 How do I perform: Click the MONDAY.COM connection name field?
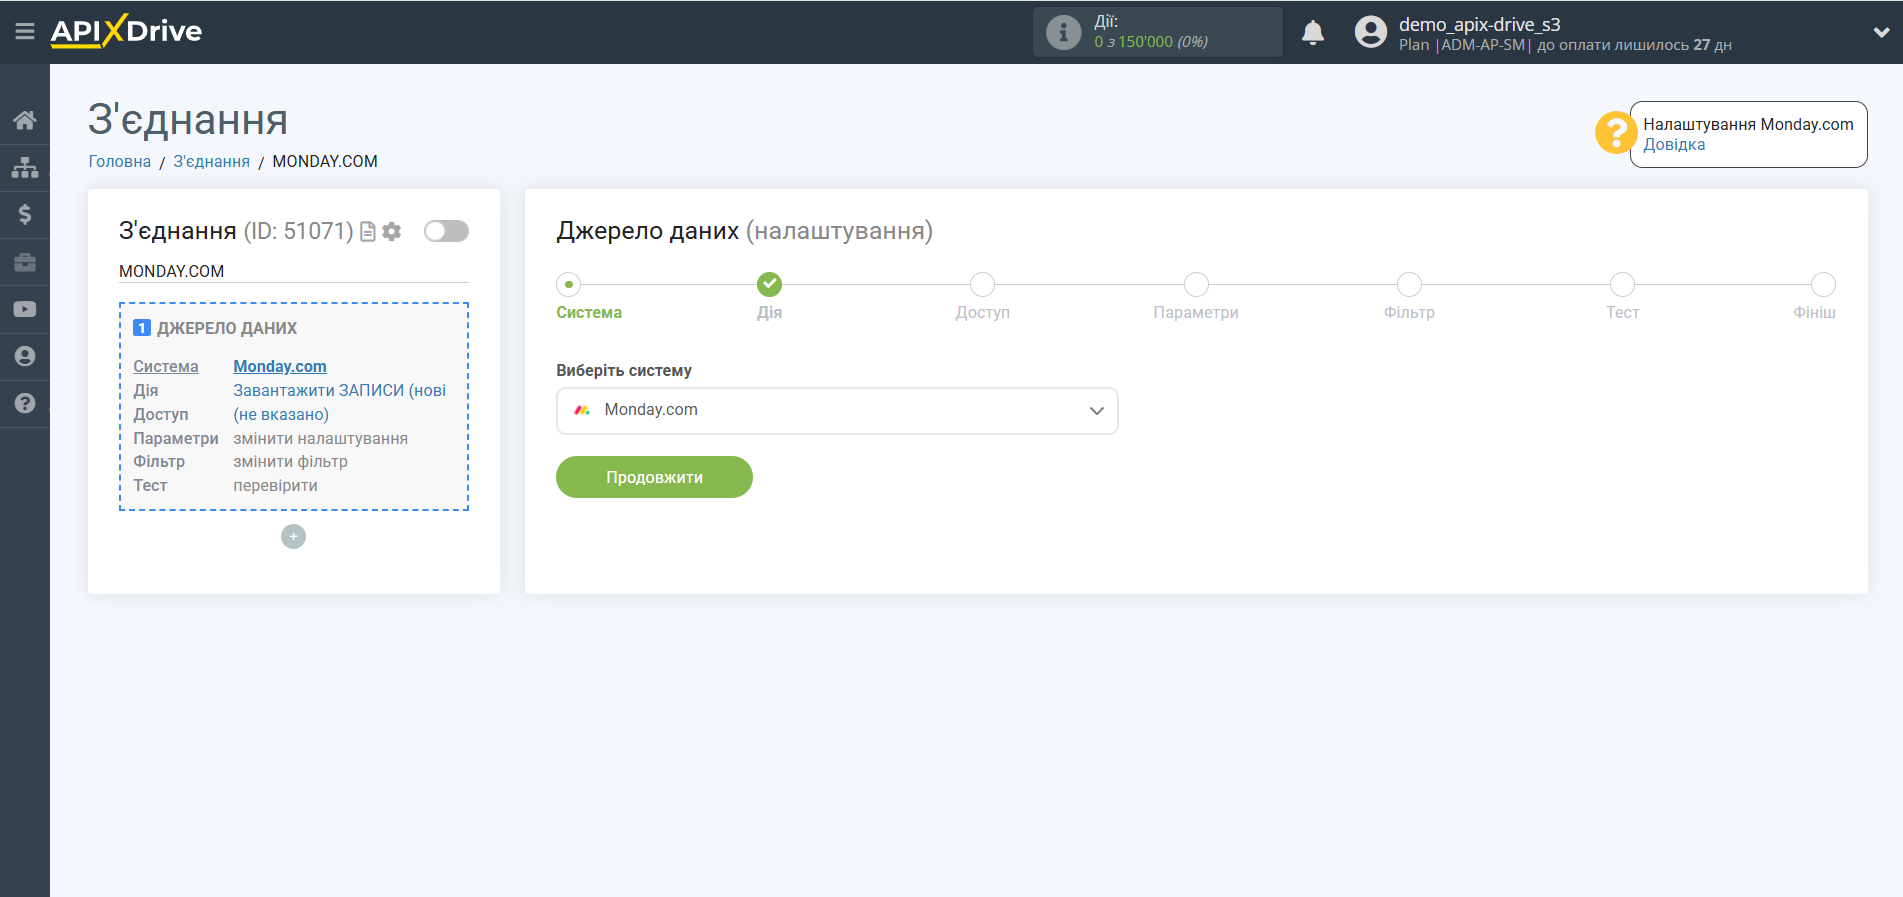click(293, 271)
